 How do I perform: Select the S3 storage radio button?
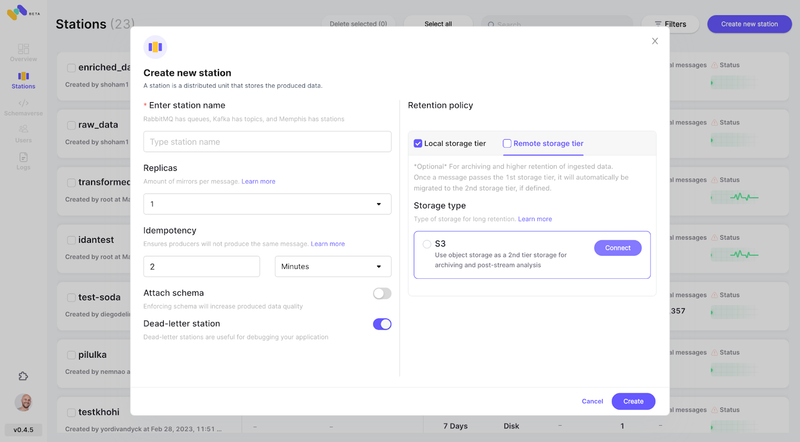point(427,244)
